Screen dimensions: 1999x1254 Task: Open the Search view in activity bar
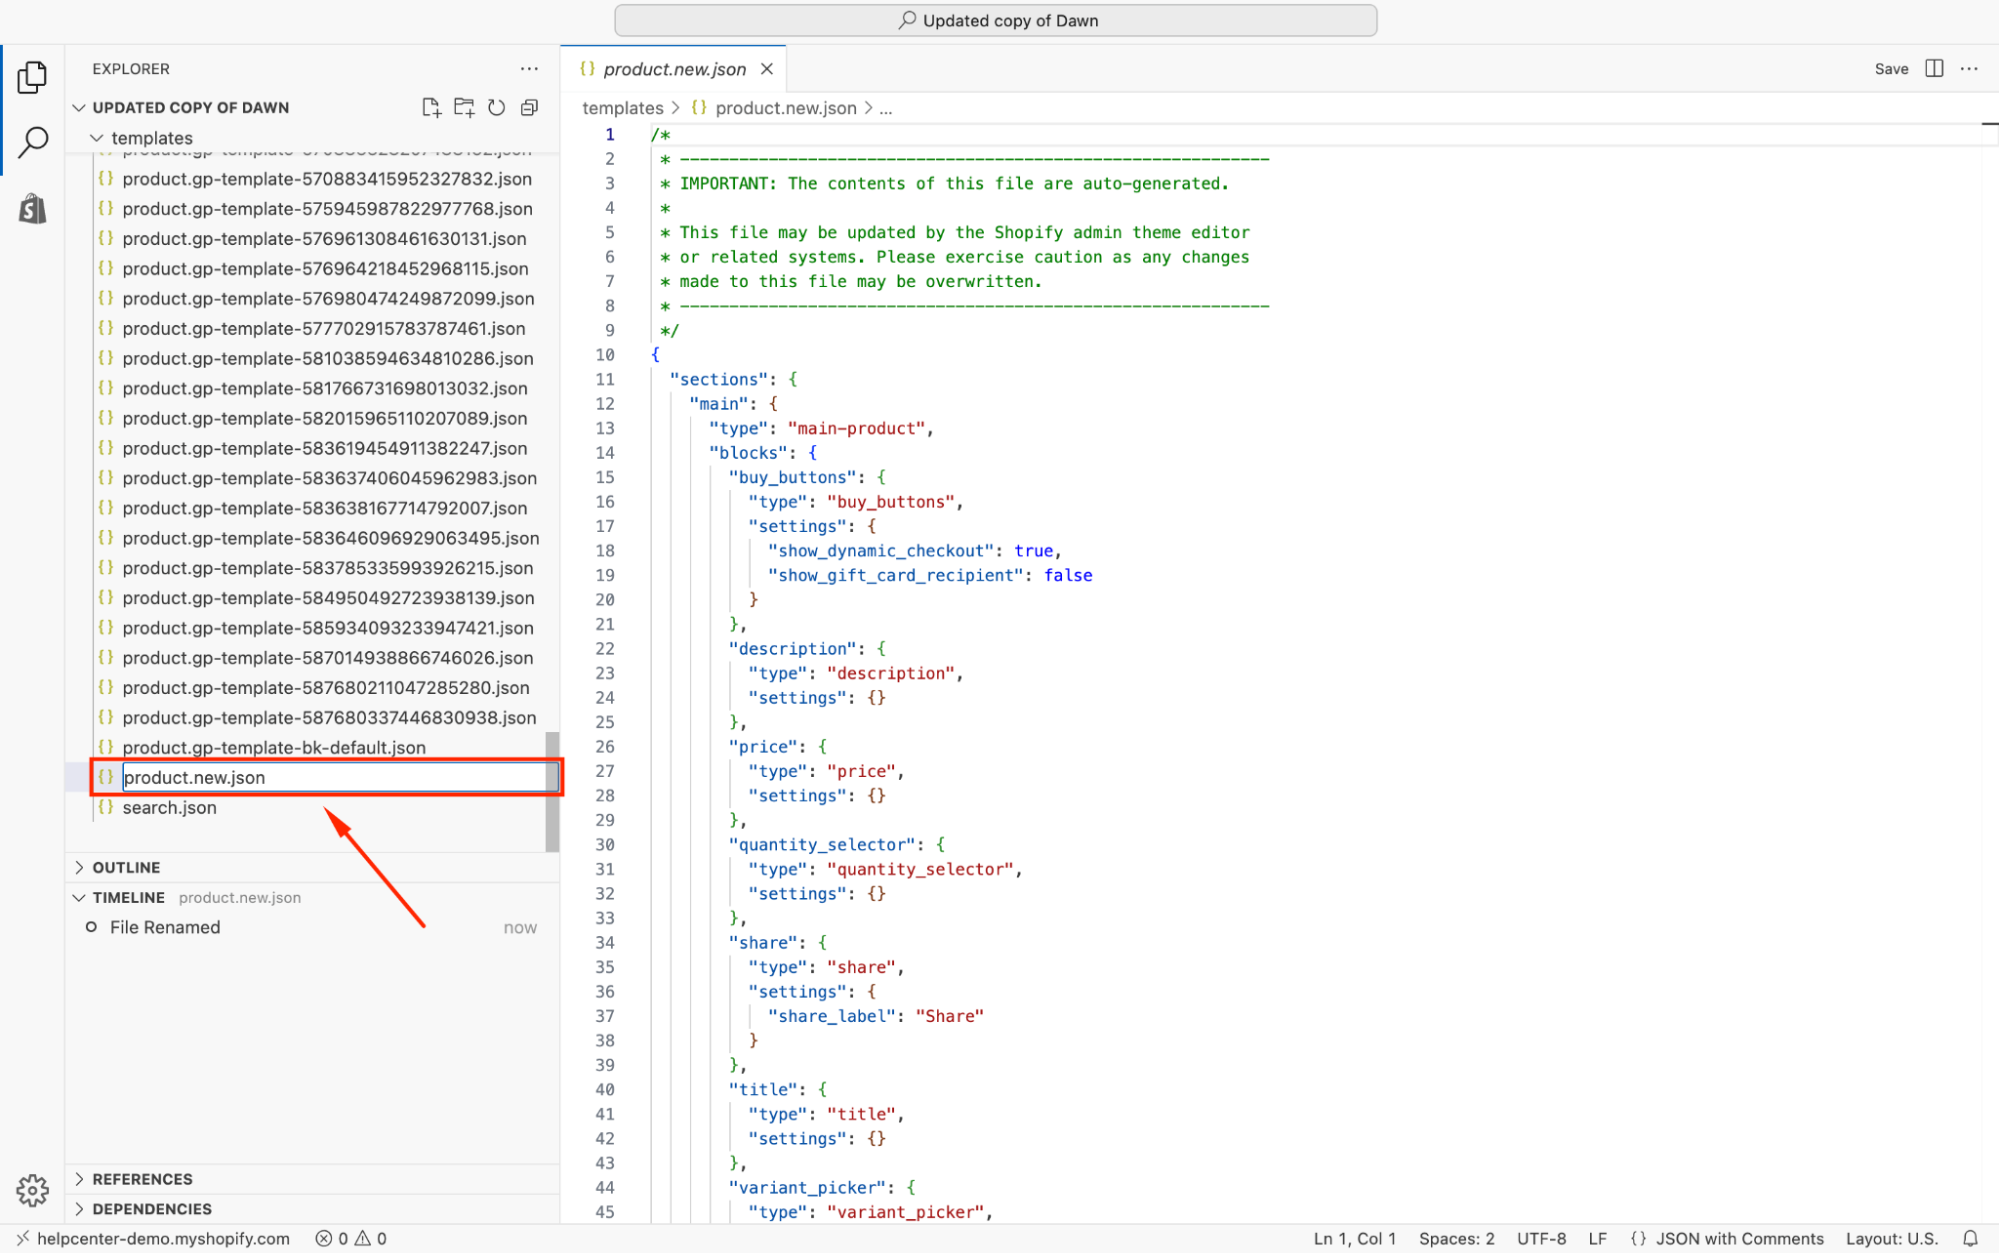pyautogui.click(x=33, y=142)
